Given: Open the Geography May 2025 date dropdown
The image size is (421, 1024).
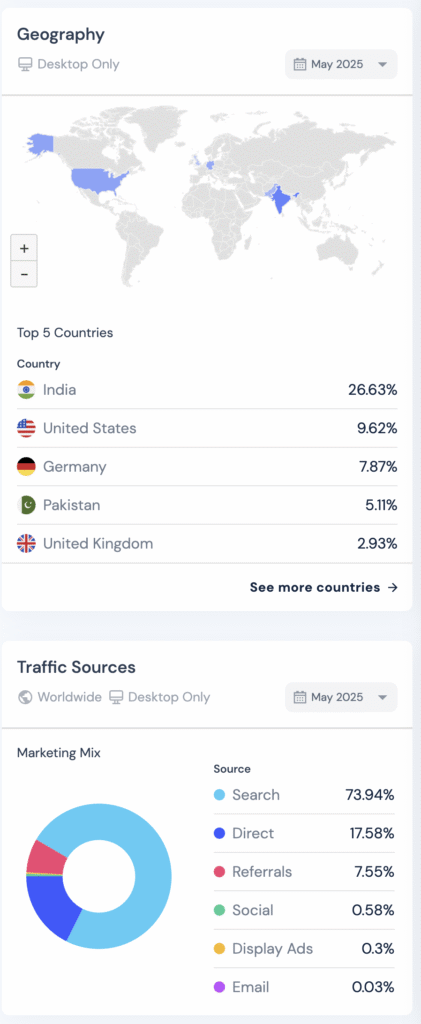Looking at the screenshot, I should tap(341, 64).
